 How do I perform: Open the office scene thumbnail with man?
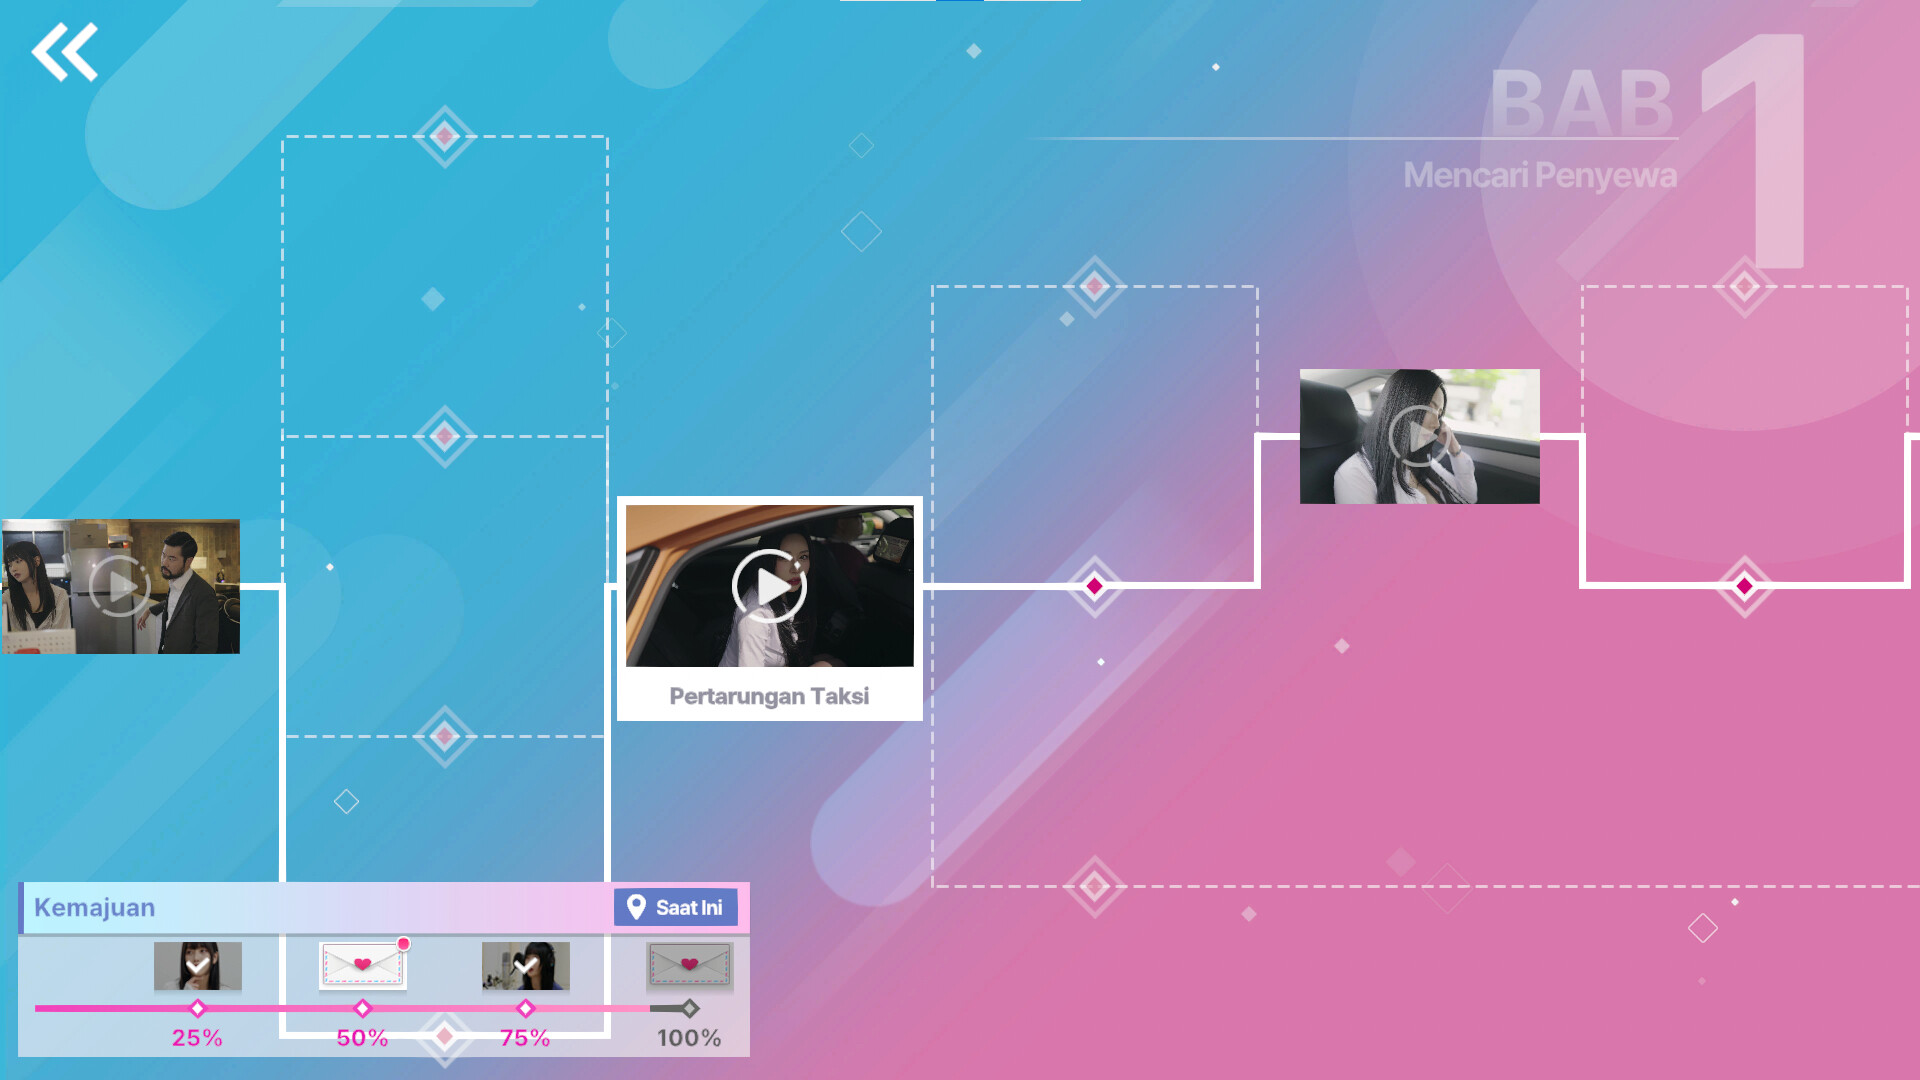coord(120,586)
